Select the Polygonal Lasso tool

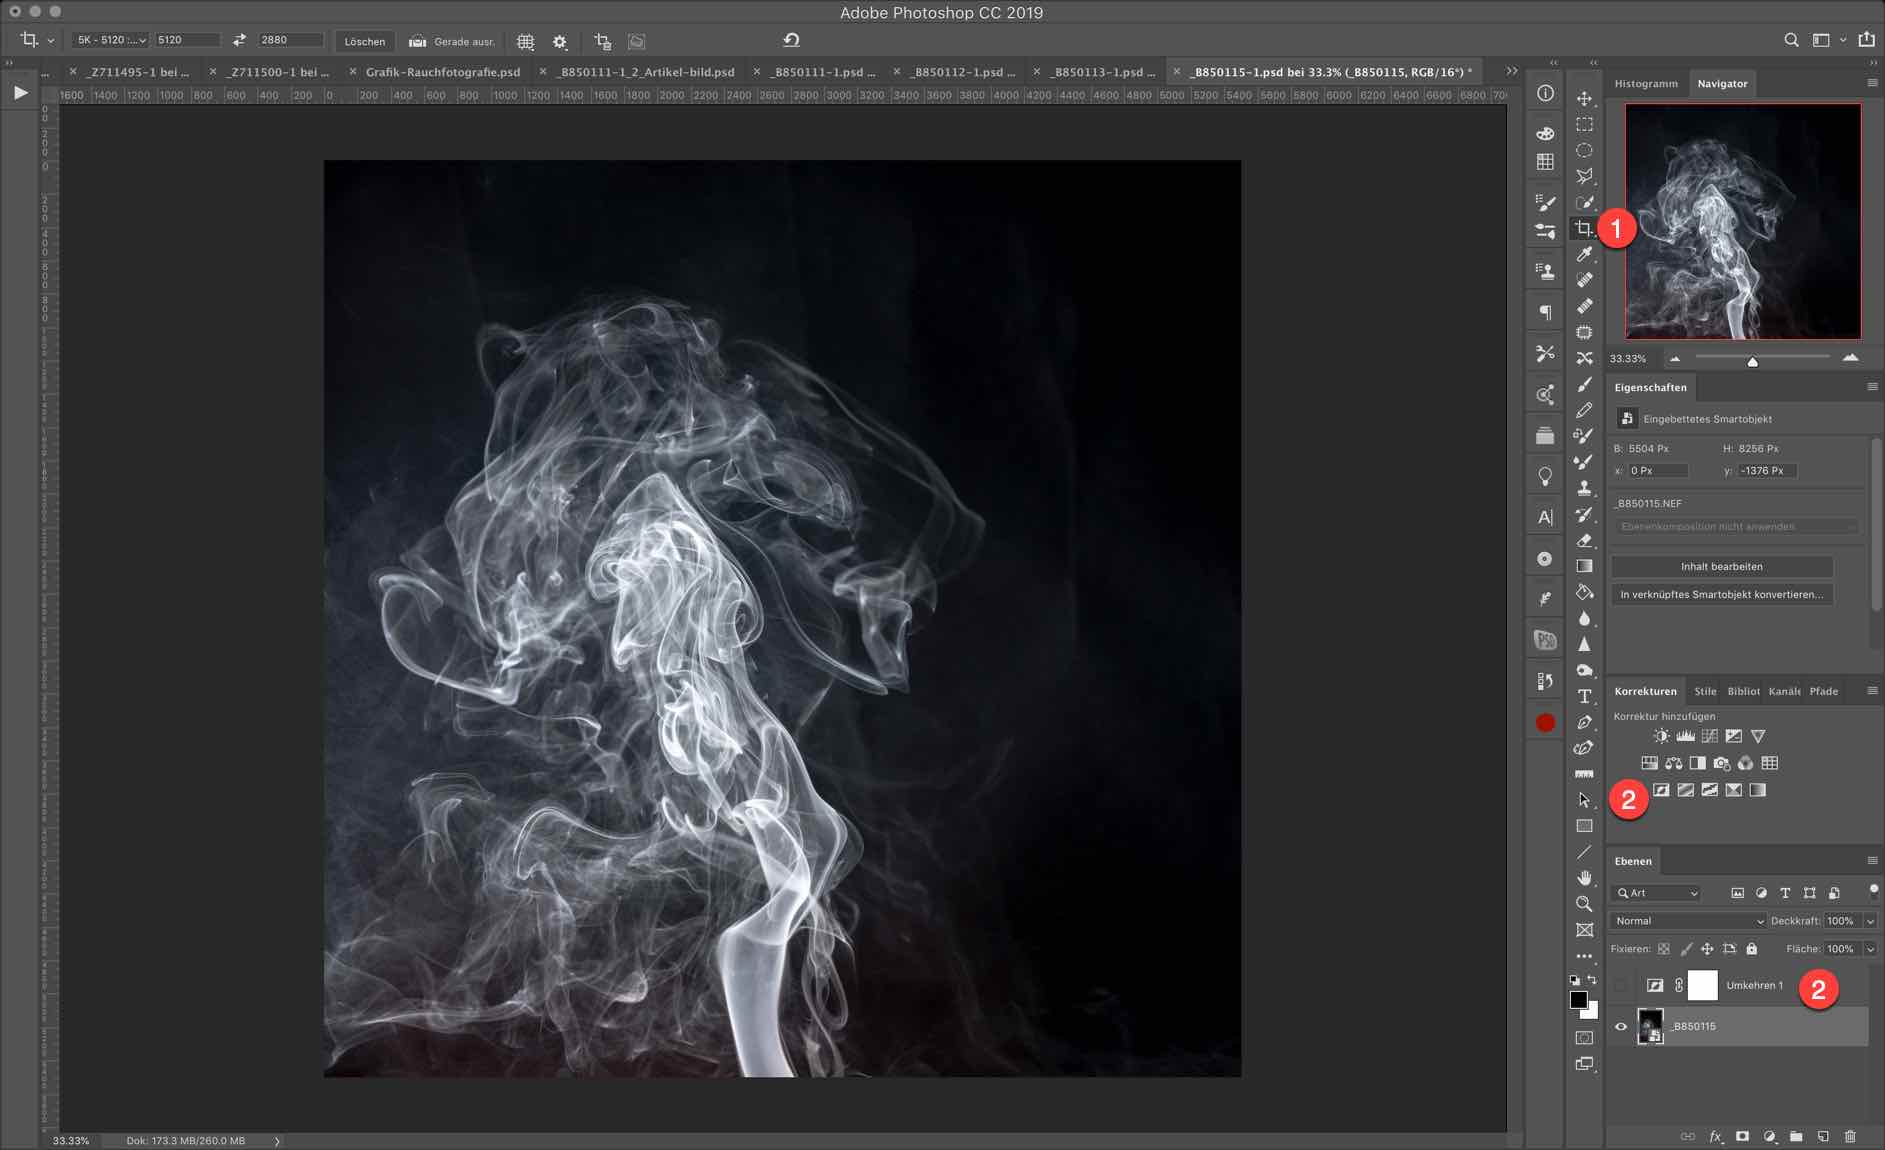tap(1584, 176)
